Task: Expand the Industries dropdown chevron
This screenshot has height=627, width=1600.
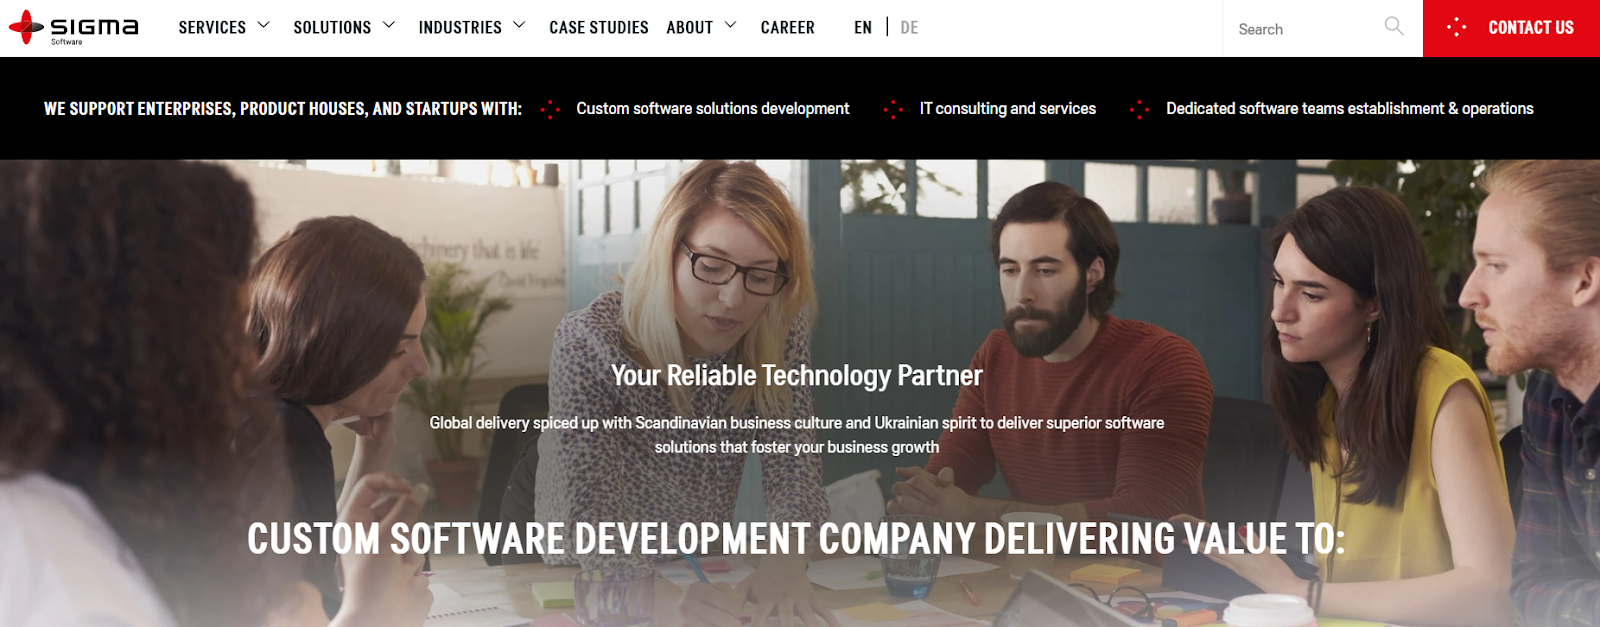Action: click(519, 25)
